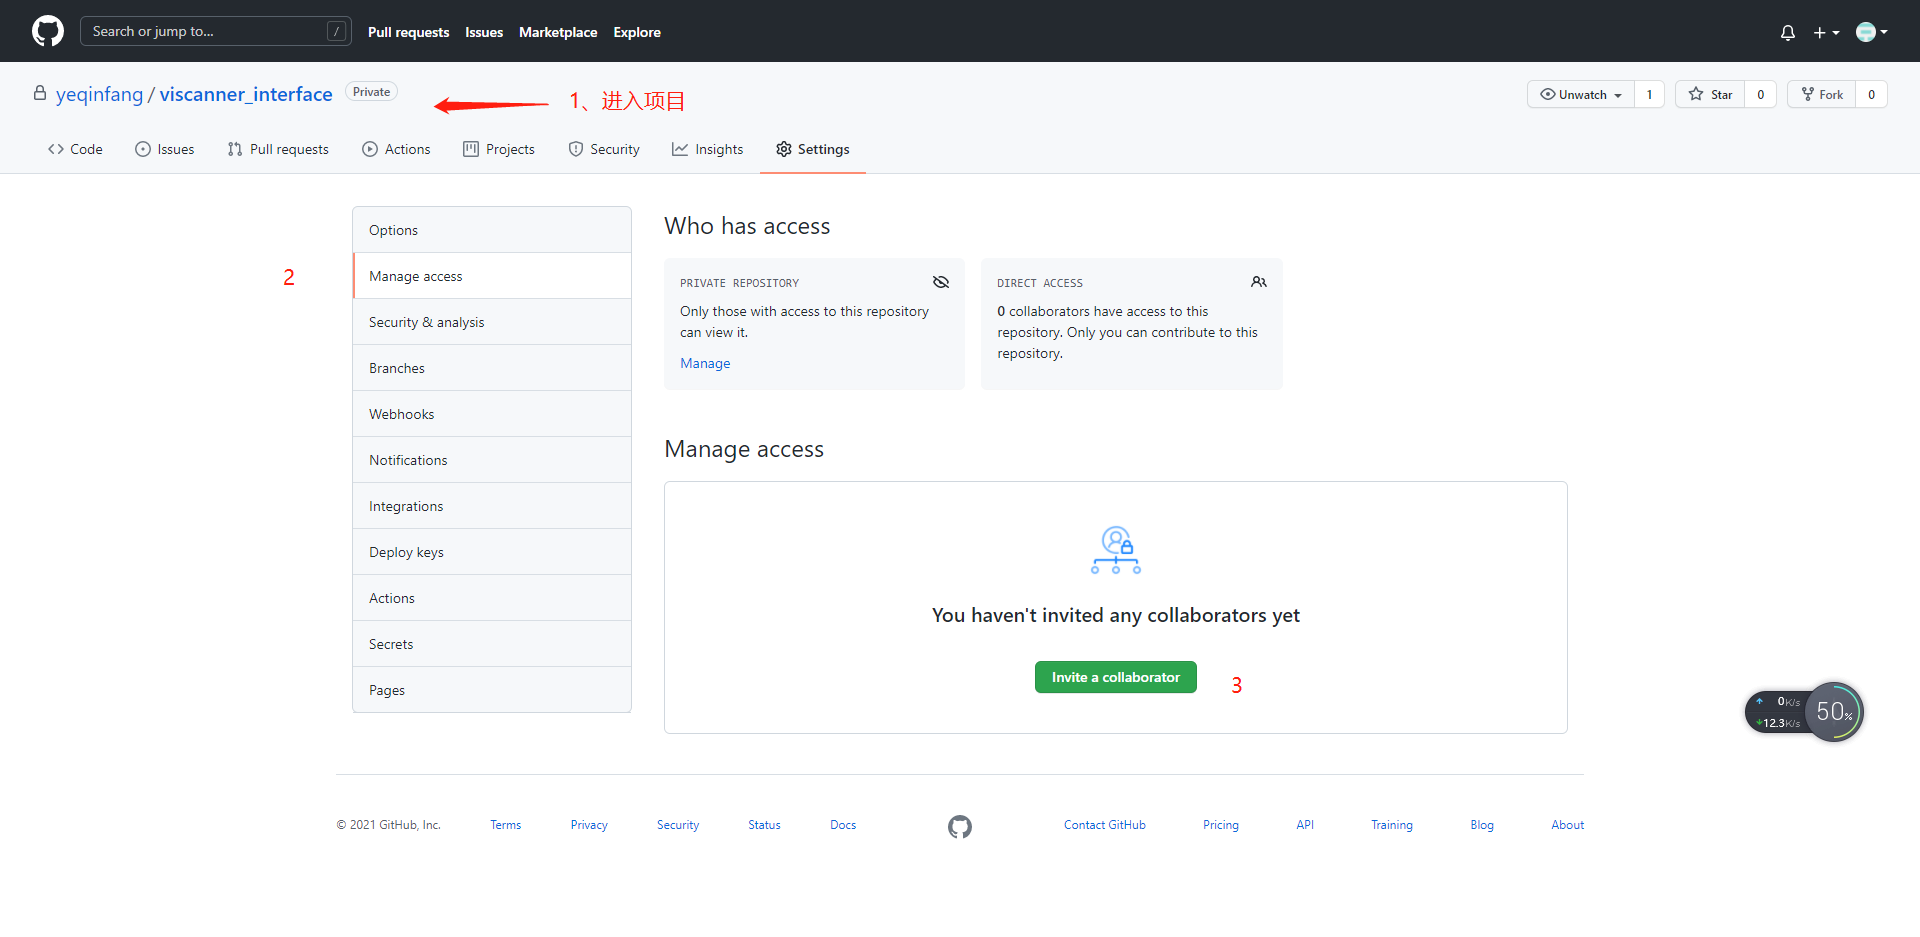Viewport: 1920px width, 937px height.
Task: Open Contact GitHub footer link
Action: [x=1105, y=825]
